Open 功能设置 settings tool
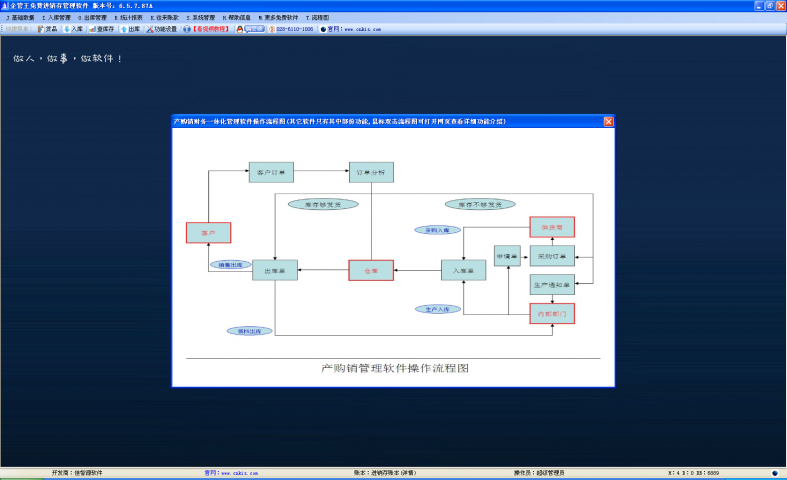The width and height of the screenshot is (787, 480). [162, 29]
